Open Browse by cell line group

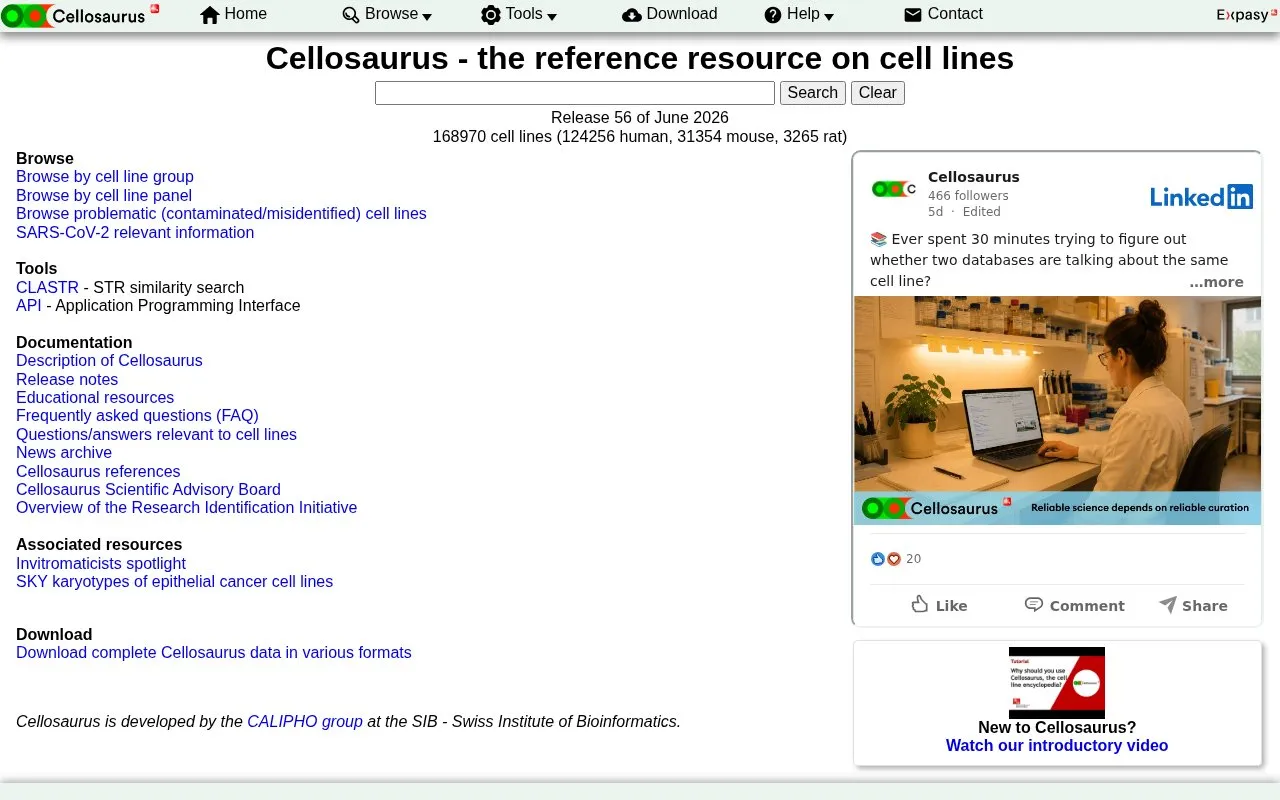[105, 177]
